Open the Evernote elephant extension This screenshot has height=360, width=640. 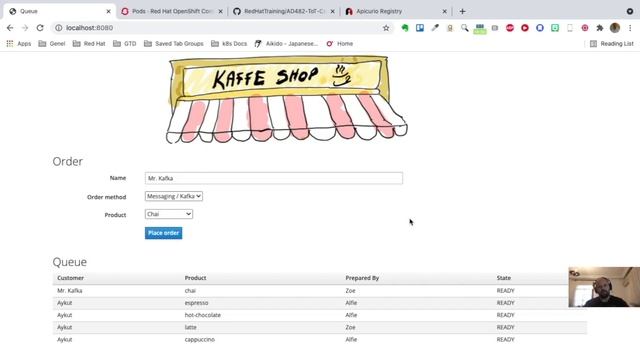pos(404,28)
